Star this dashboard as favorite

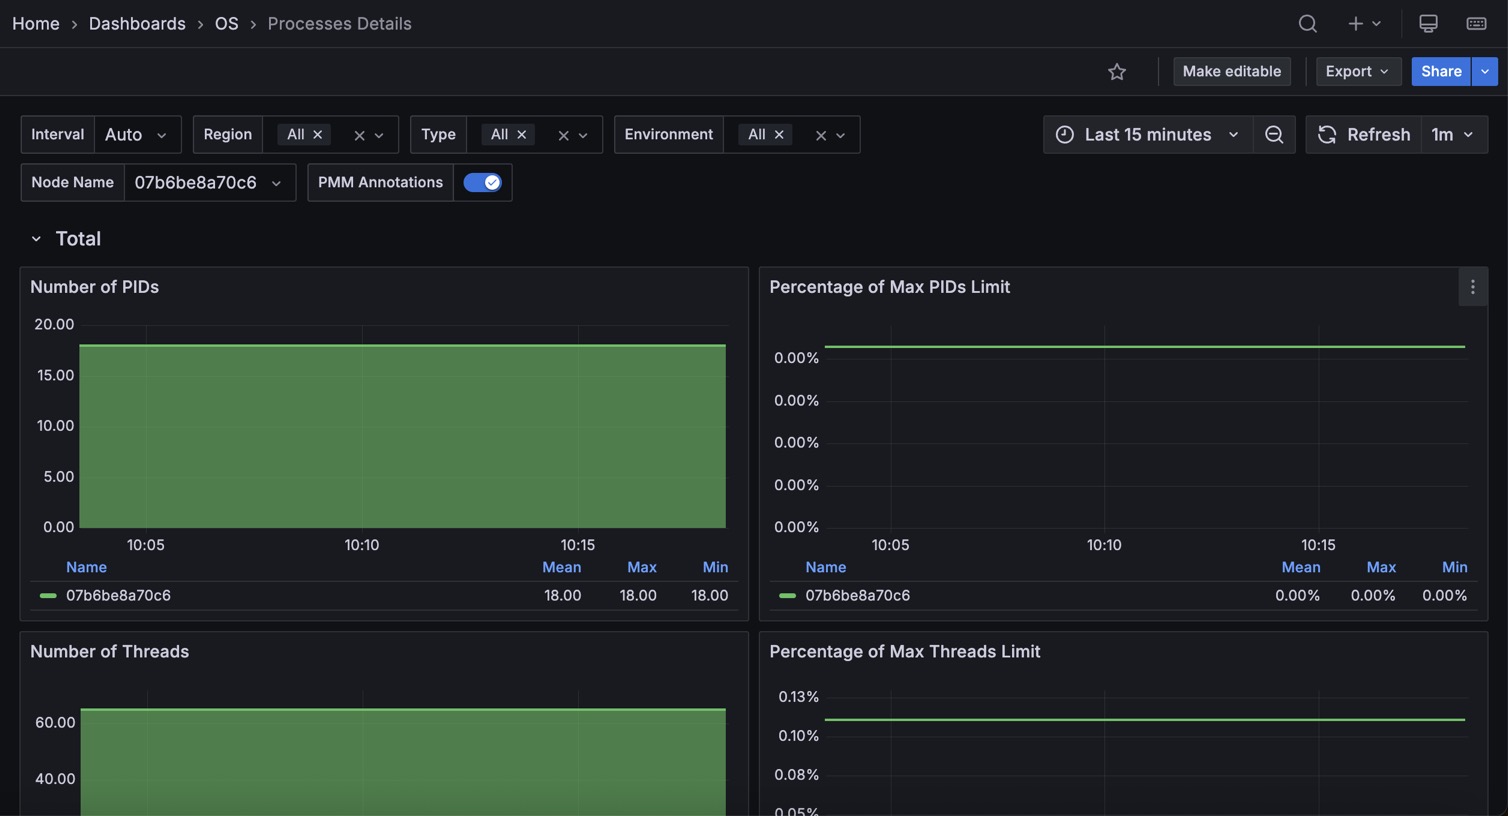click(1117, 71)
